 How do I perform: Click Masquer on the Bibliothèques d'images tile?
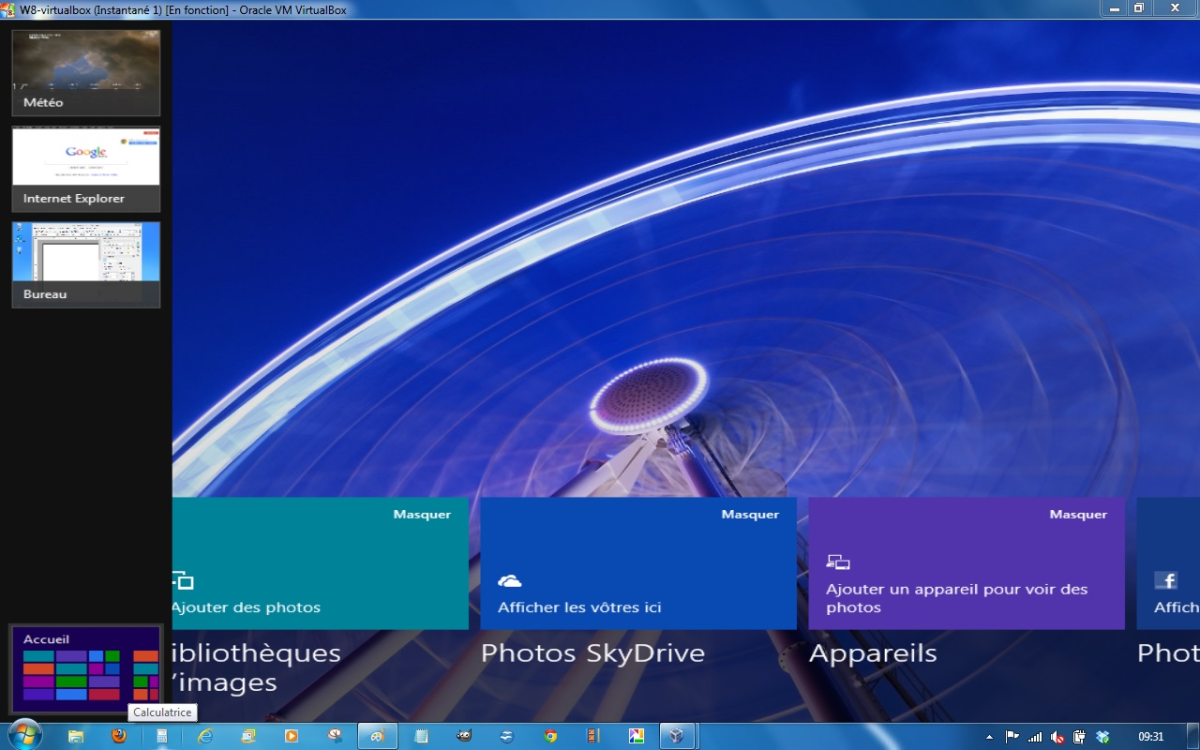pyautogui.click(x=422, y=514)
